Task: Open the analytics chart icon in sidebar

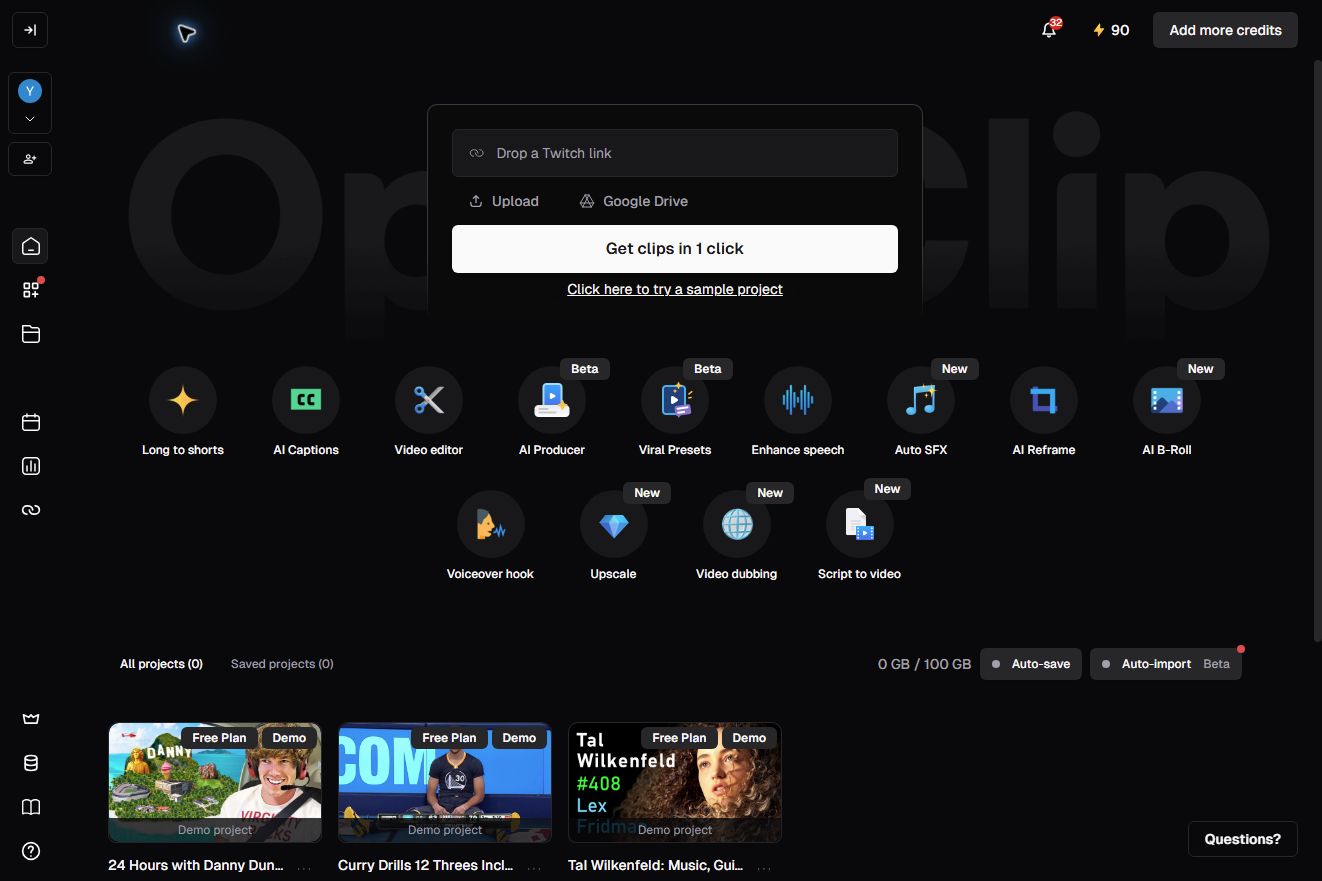Action: coord(31,466)
